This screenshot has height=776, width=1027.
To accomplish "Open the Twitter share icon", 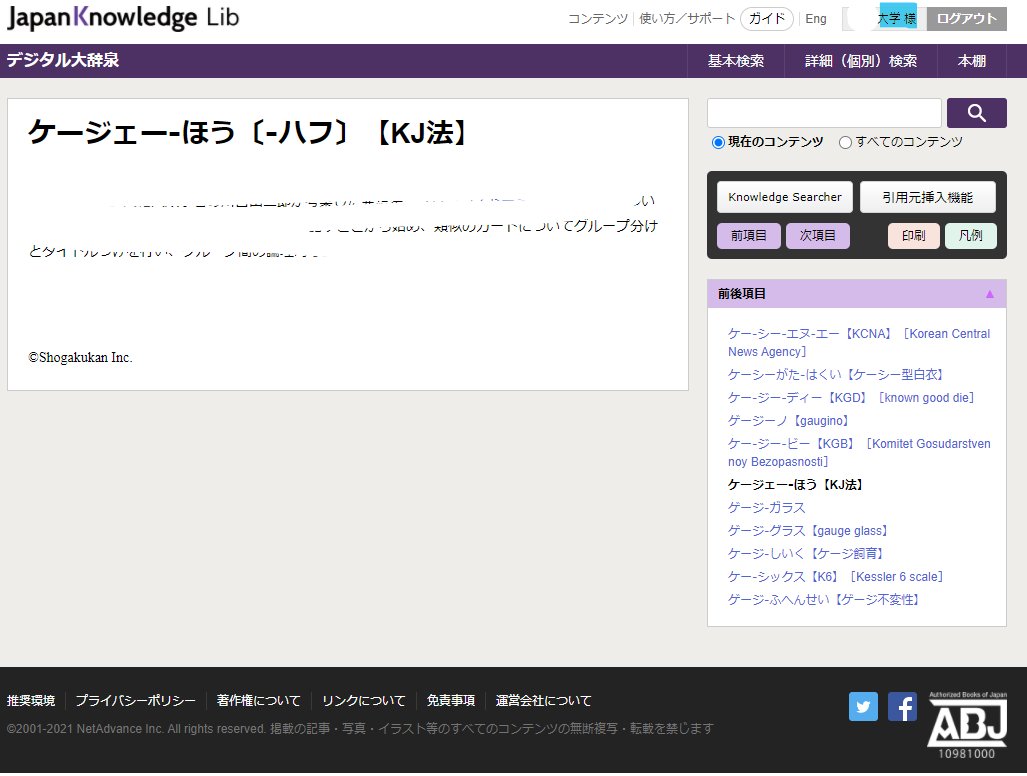I will click(863, 707).
